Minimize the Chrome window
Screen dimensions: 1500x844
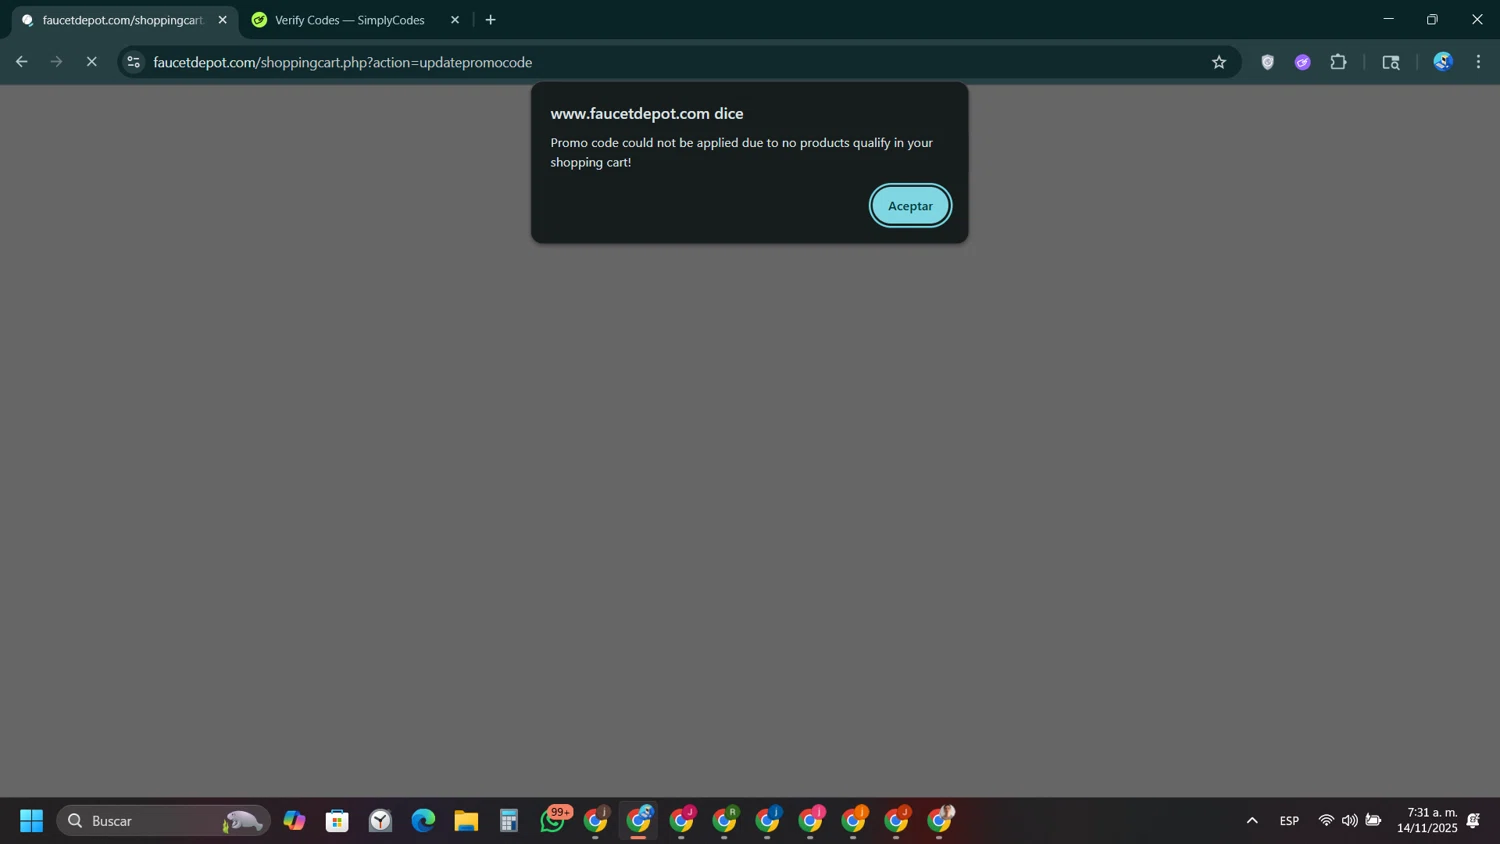tap(1388, 19)
